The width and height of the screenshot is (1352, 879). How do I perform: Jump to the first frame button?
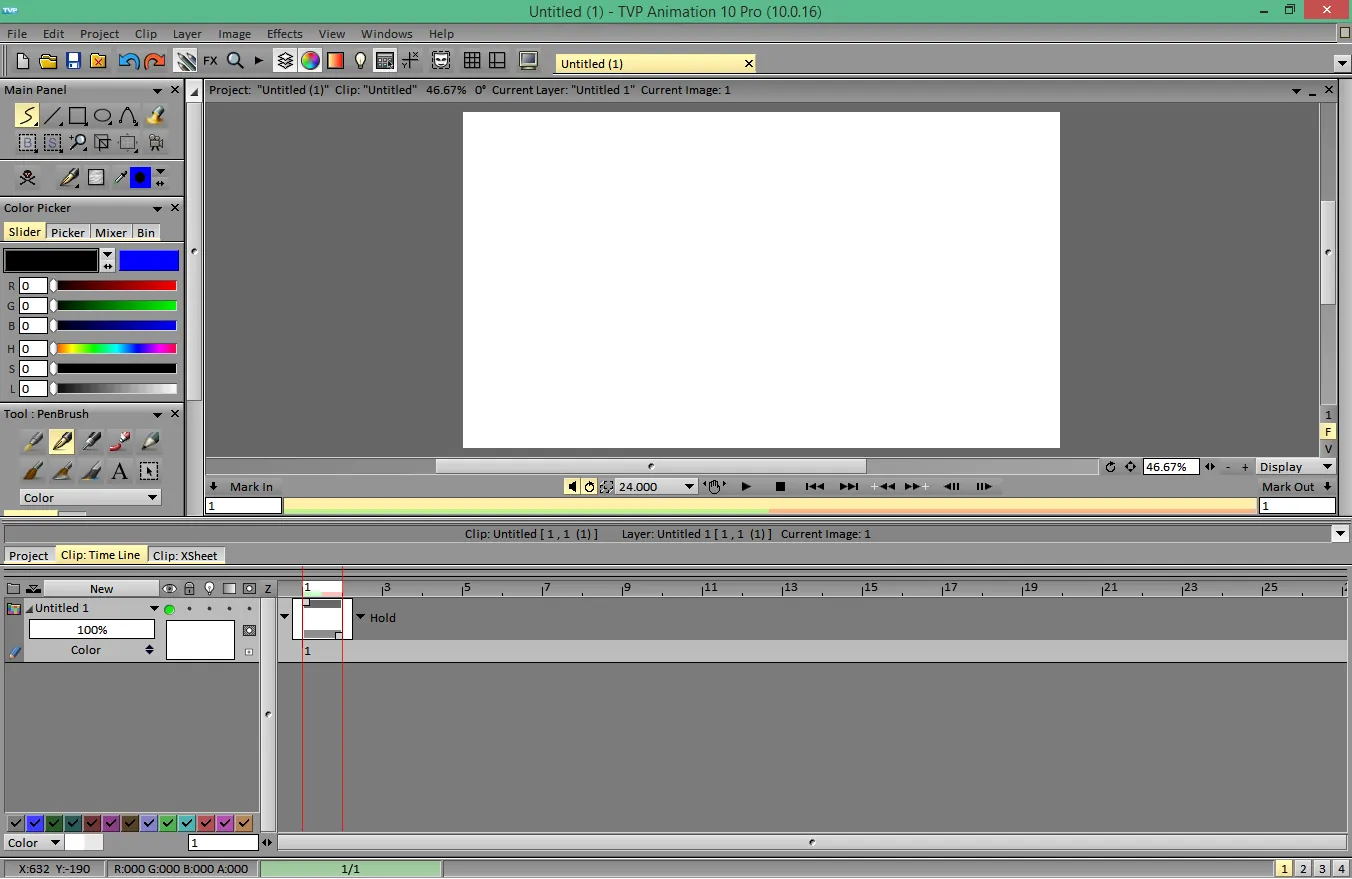[815, 487]
